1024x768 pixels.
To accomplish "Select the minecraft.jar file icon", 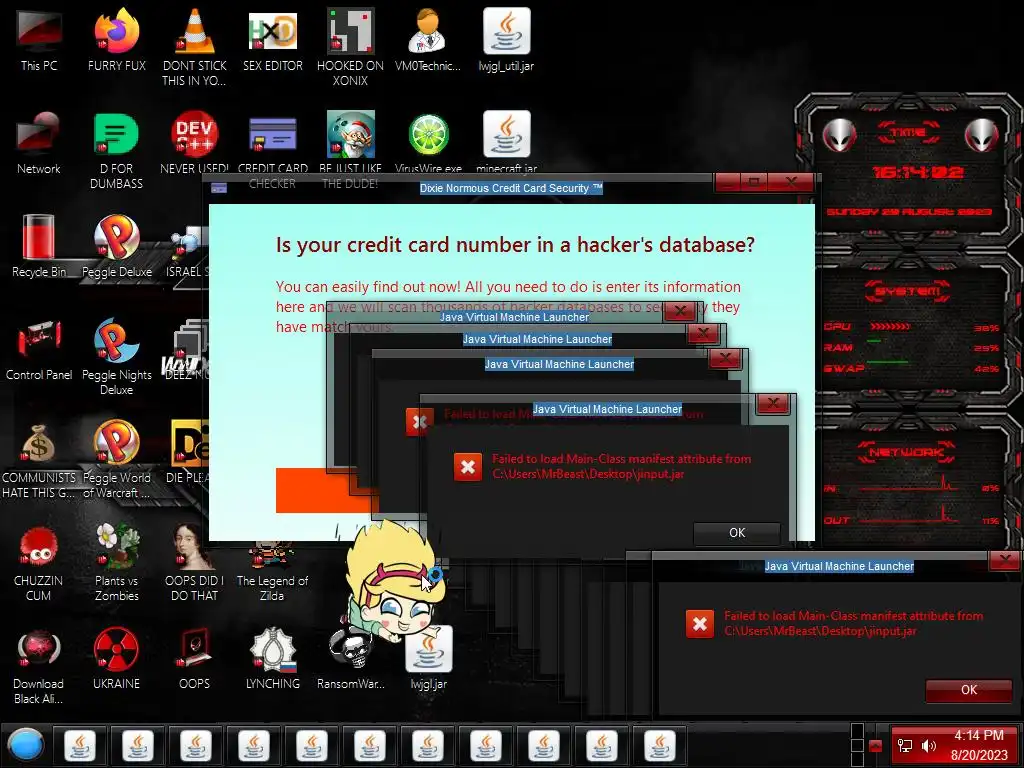I will (x=506, y=142).
